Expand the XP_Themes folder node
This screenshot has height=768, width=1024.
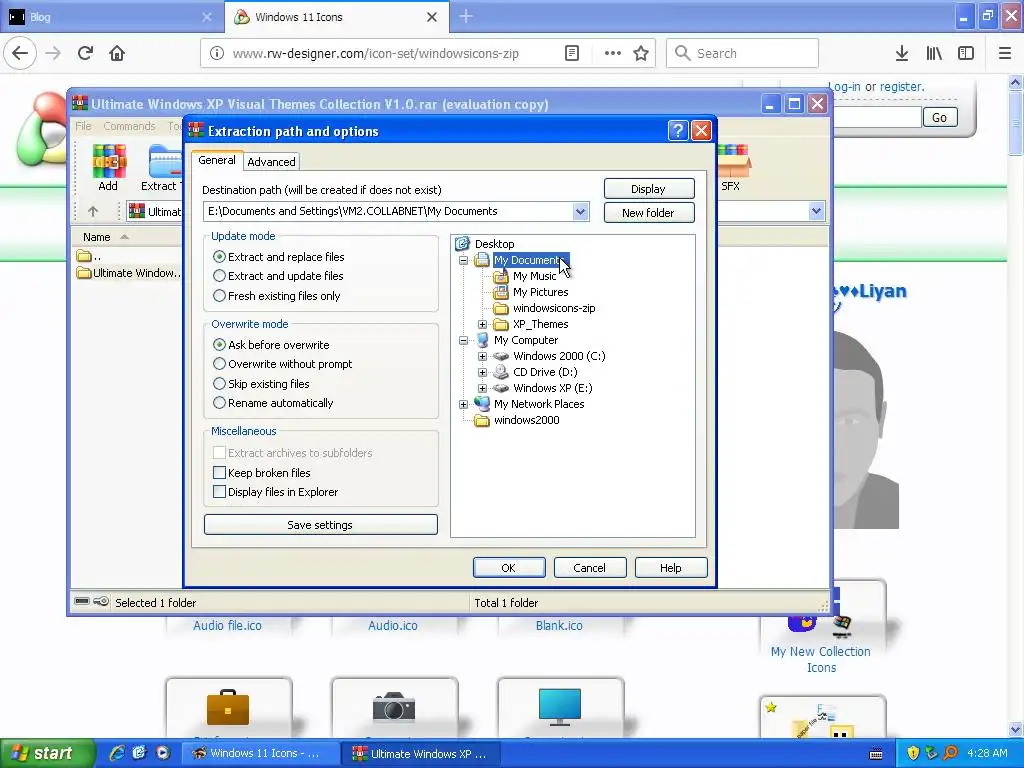[482, 324]
